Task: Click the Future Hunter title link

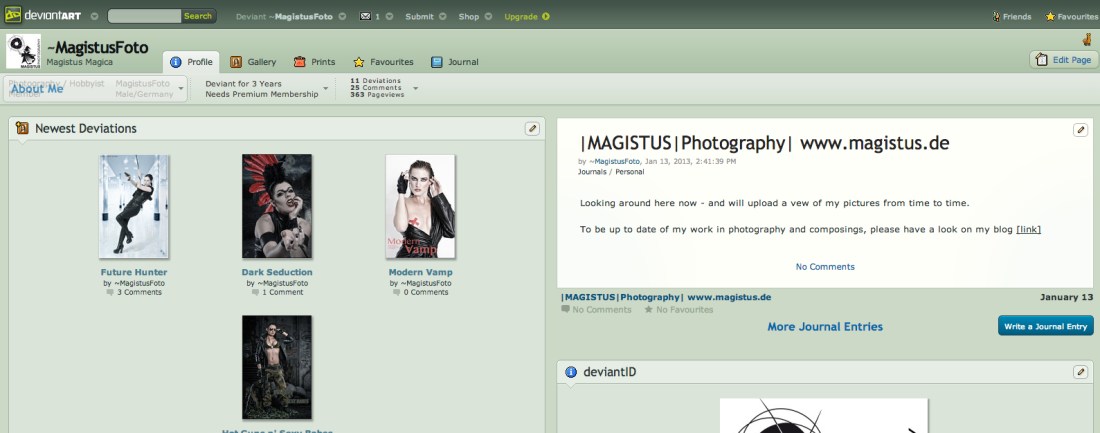Action: [x=134, y=272]
